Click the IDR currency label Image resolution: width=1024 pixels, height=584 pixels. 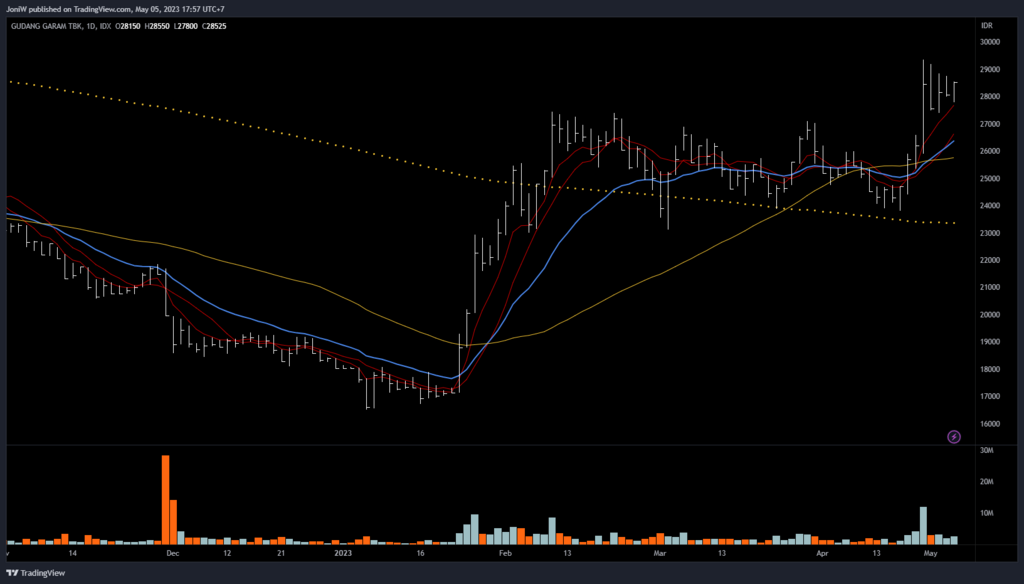pyautogui.click(x=986, y=25)
